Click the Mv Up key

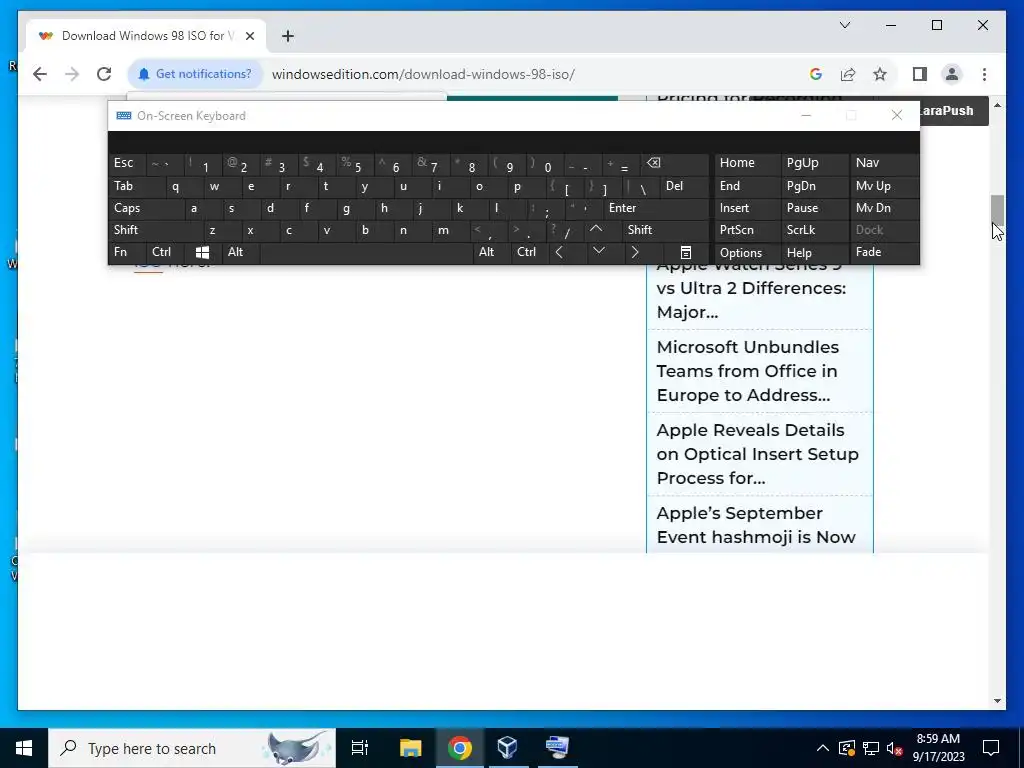coord(885,186)
